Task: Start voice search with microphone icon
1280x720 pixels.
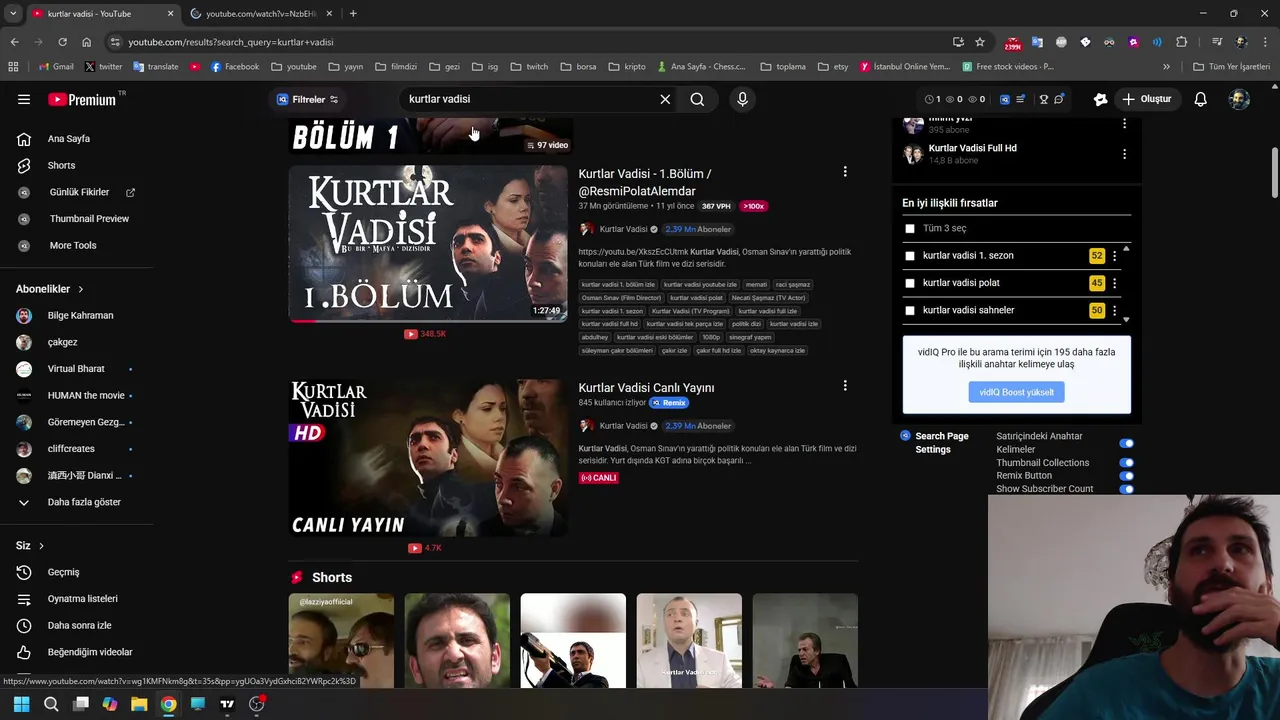Action: 742,99
